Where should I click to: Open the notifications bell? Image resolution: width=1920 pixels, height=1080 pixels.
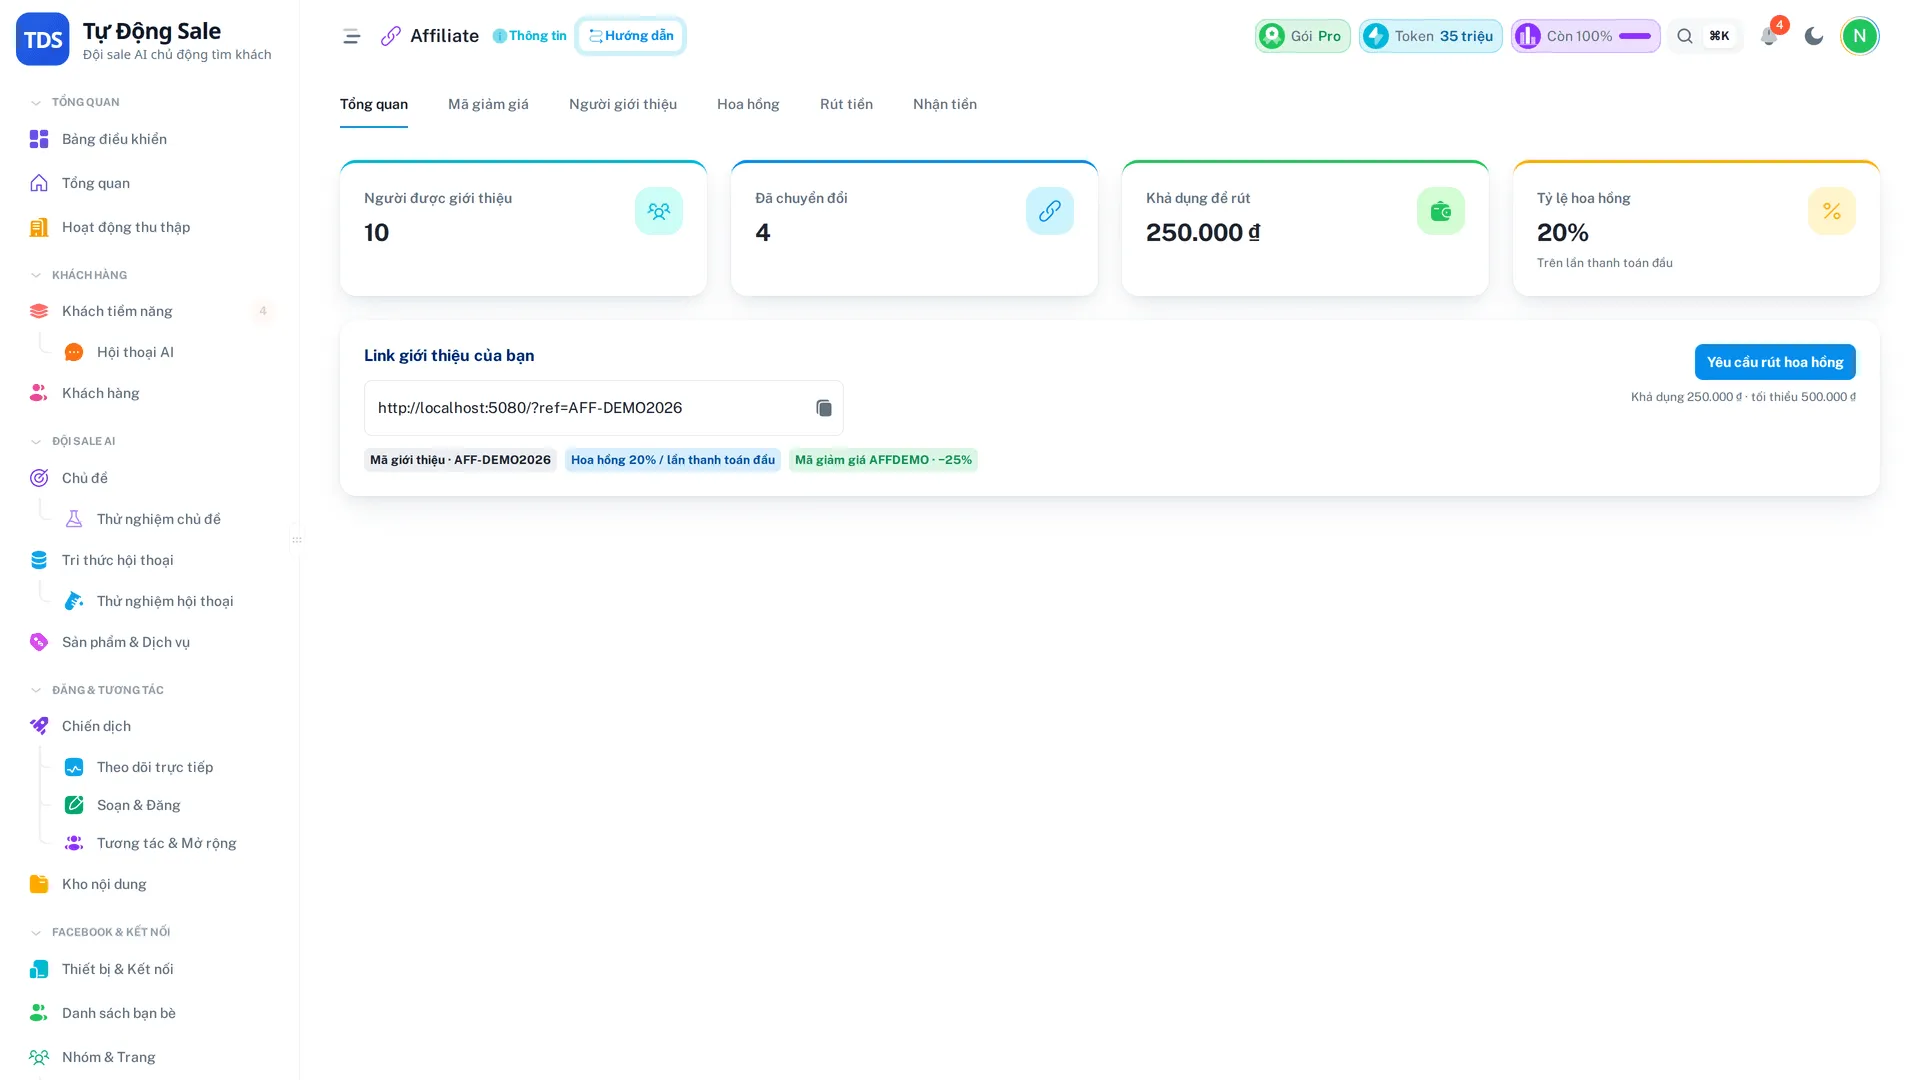point(1769,36)
